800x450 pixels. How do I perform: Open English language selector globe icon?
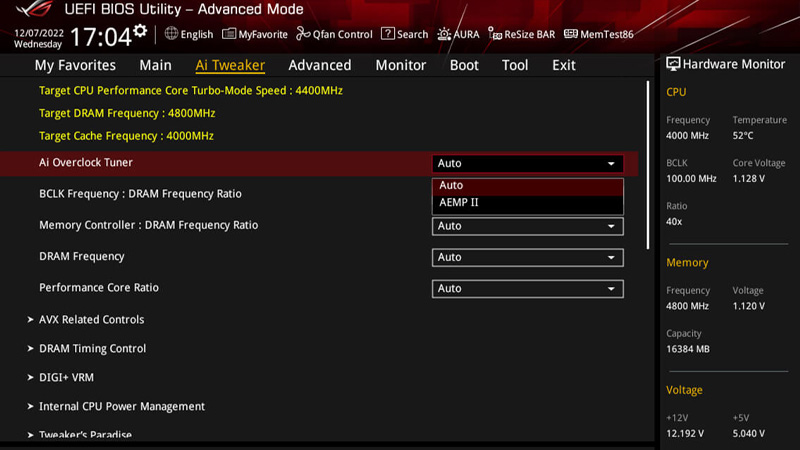[172, 34]
